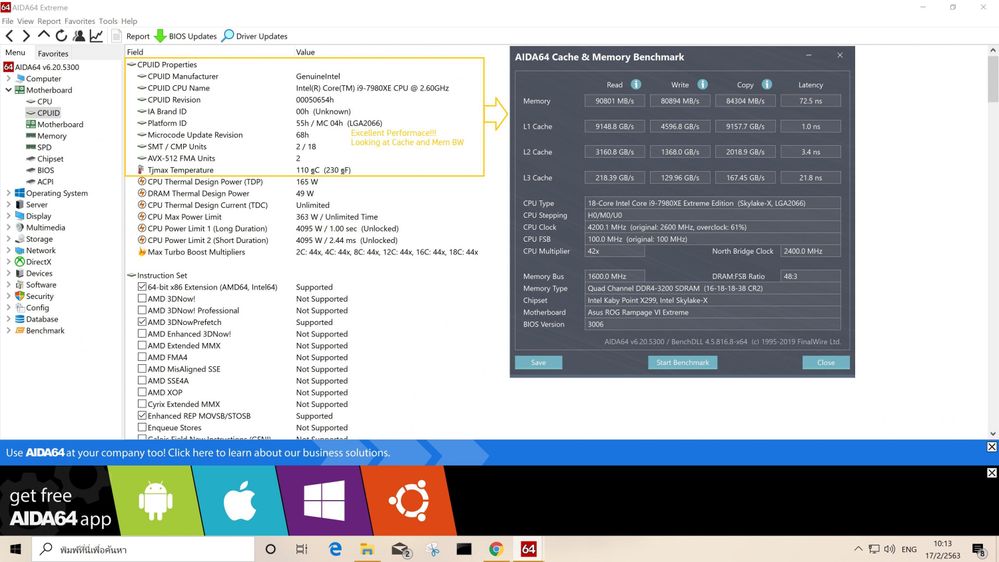Image resolution: width=999 pixels, height=562 pixels.
Task: Switch to the Favorites tab in the sidebar
Action: [x=53, y=54]
